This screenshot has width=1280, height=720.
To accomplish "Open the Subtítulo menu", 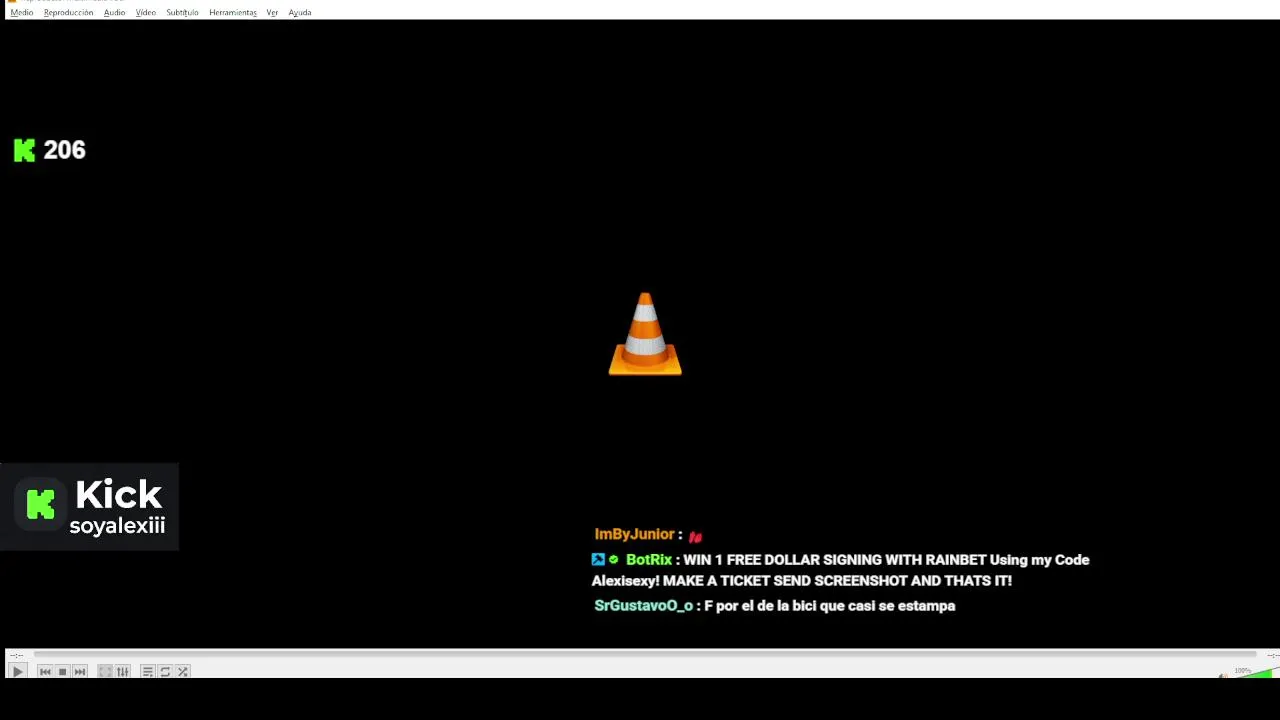I will click(x=182, y=13).
